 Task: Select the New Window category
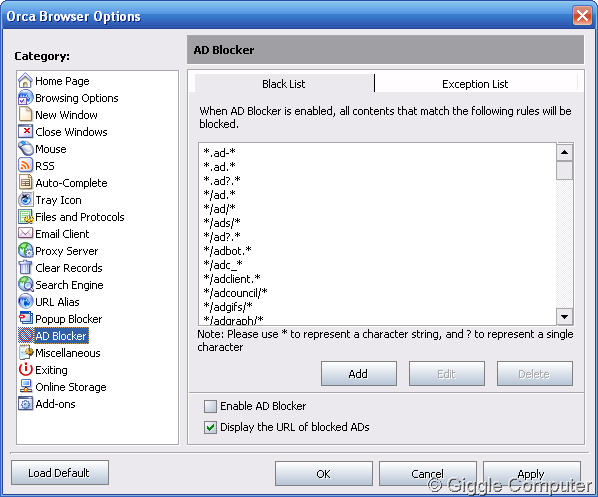[66, 115]
